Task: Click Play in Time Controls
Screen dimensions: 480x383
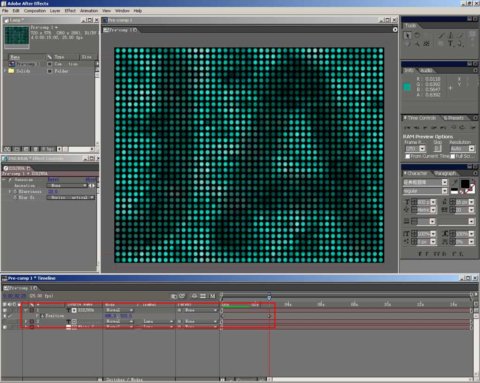Action: (x=425, y=127)
